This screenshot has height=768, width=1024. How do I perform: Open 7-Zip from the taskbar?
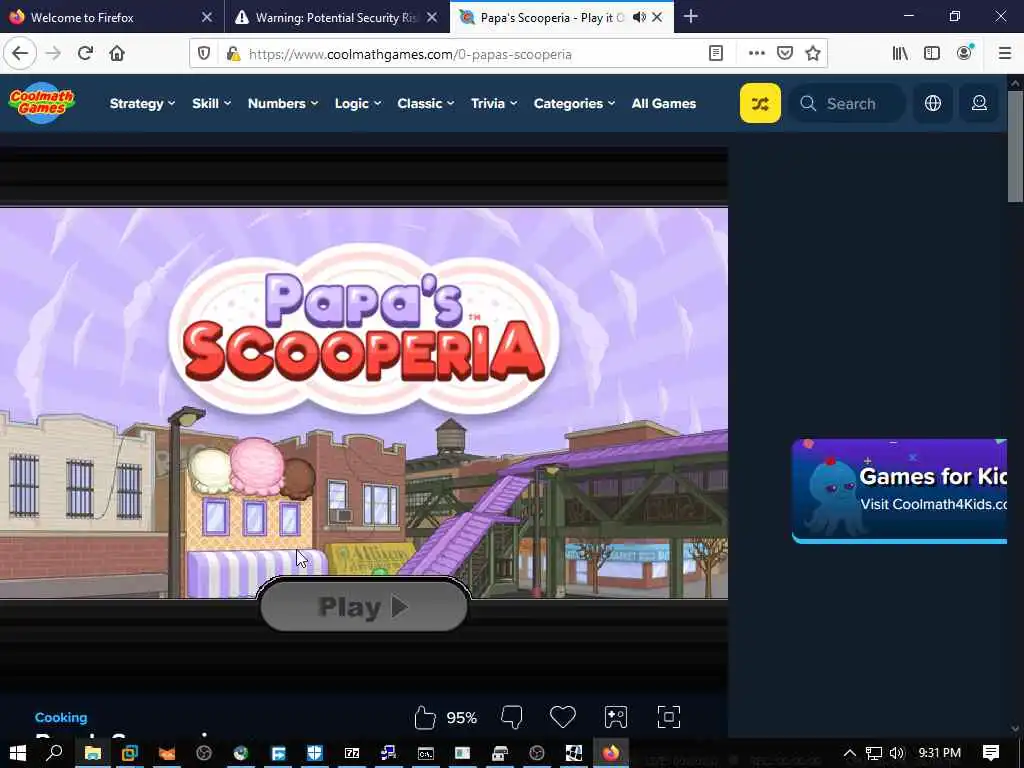coord(351,753)
